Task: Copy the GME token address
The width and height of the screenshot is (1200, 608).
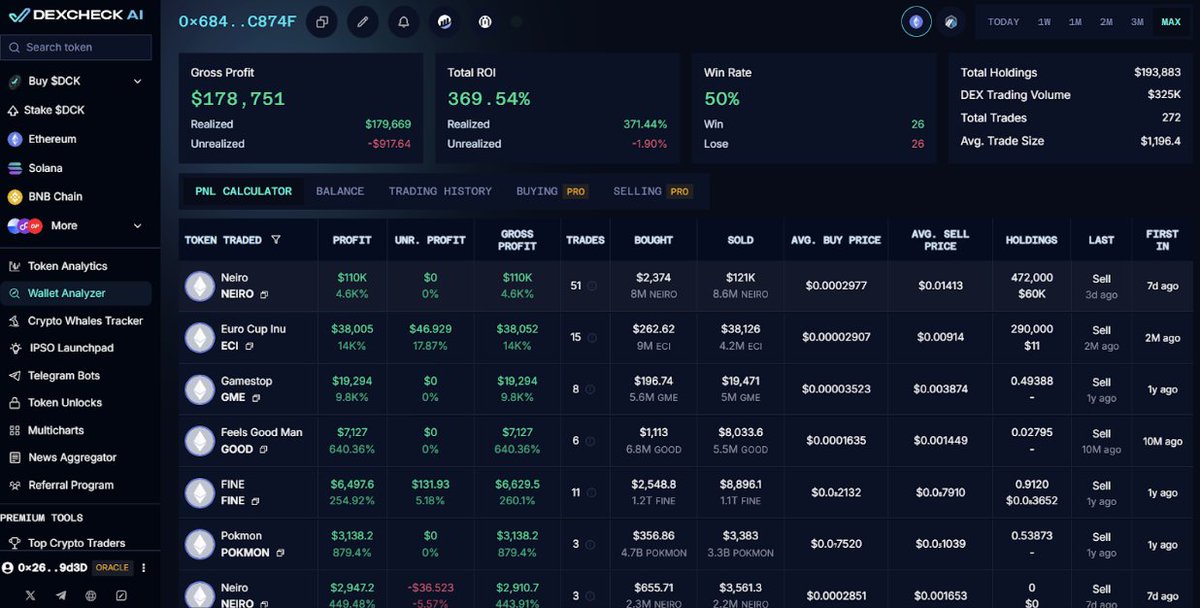Action: [256, 398]
